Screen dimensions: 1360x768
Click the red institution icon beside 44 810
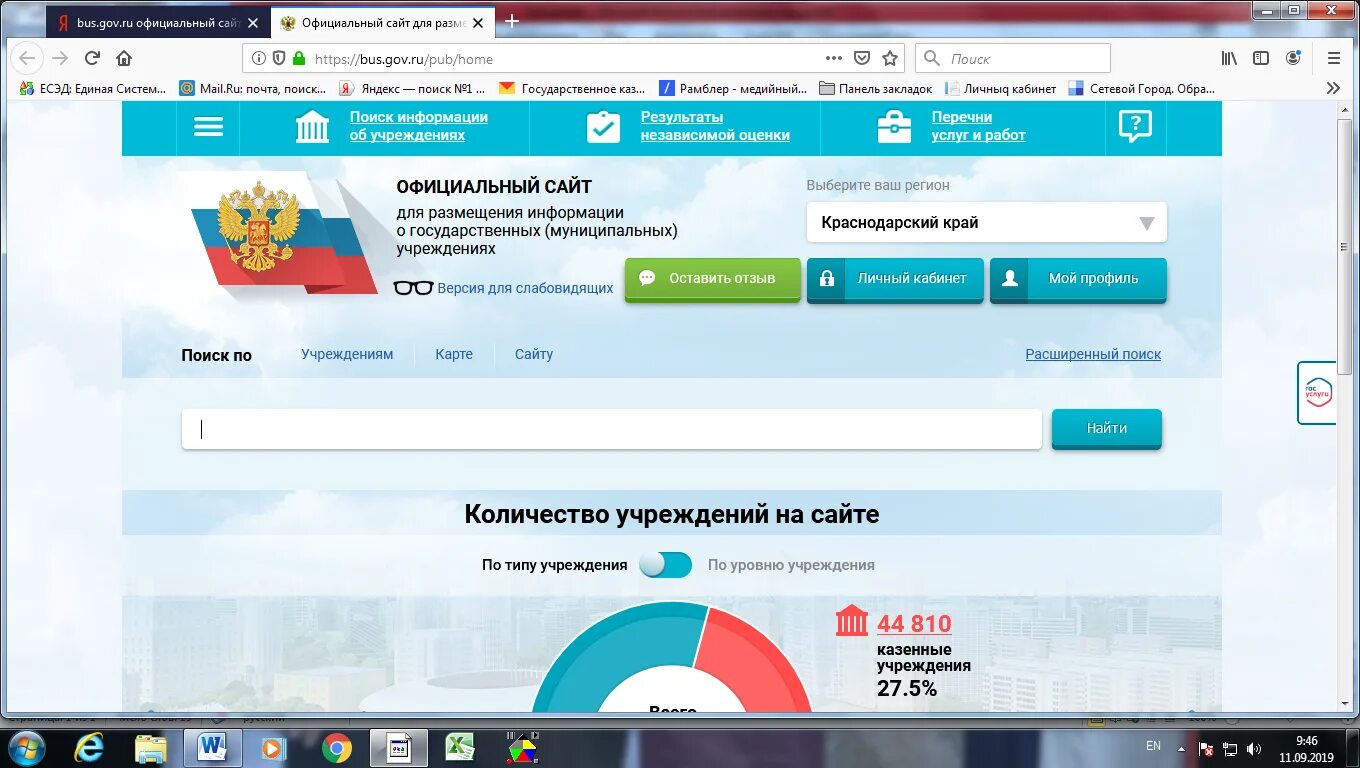[852, 621]
